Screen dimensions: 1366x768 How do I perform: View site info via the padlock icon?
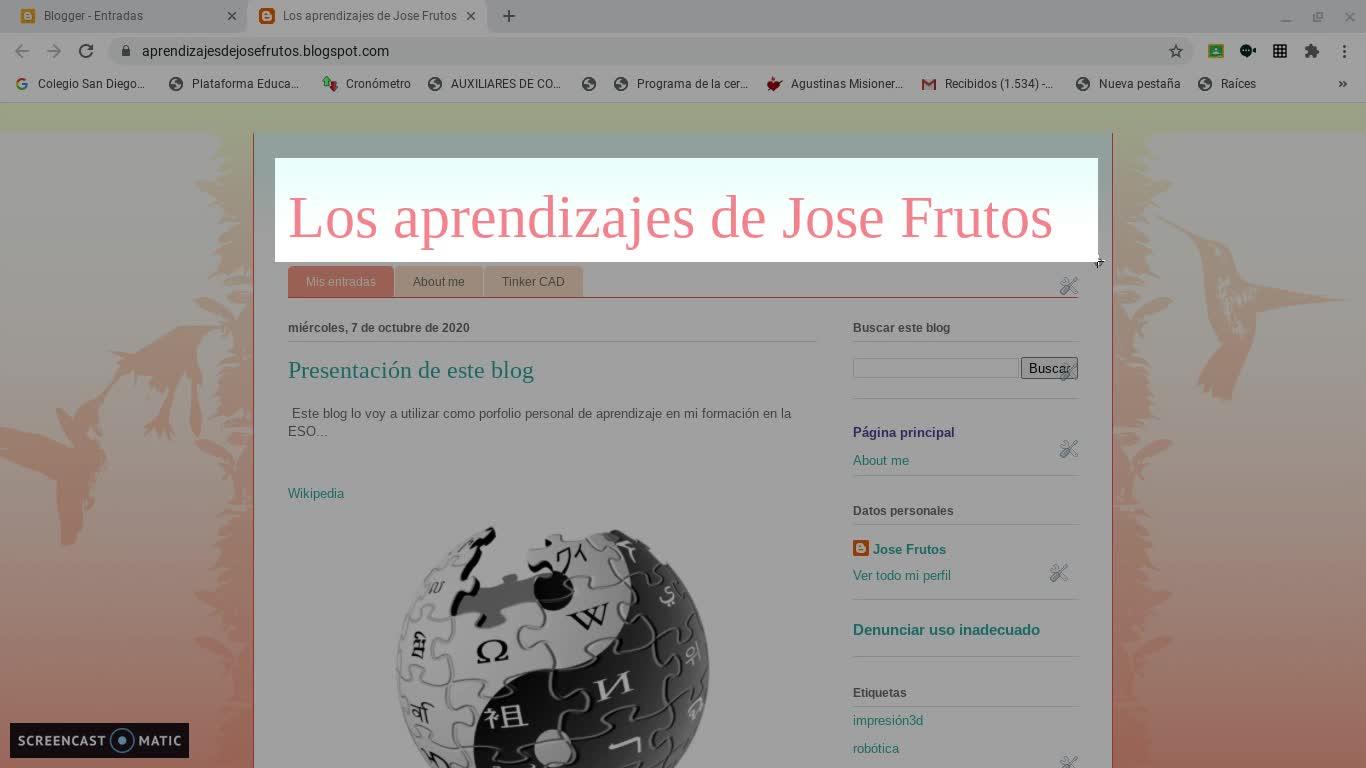pos(125,51)
